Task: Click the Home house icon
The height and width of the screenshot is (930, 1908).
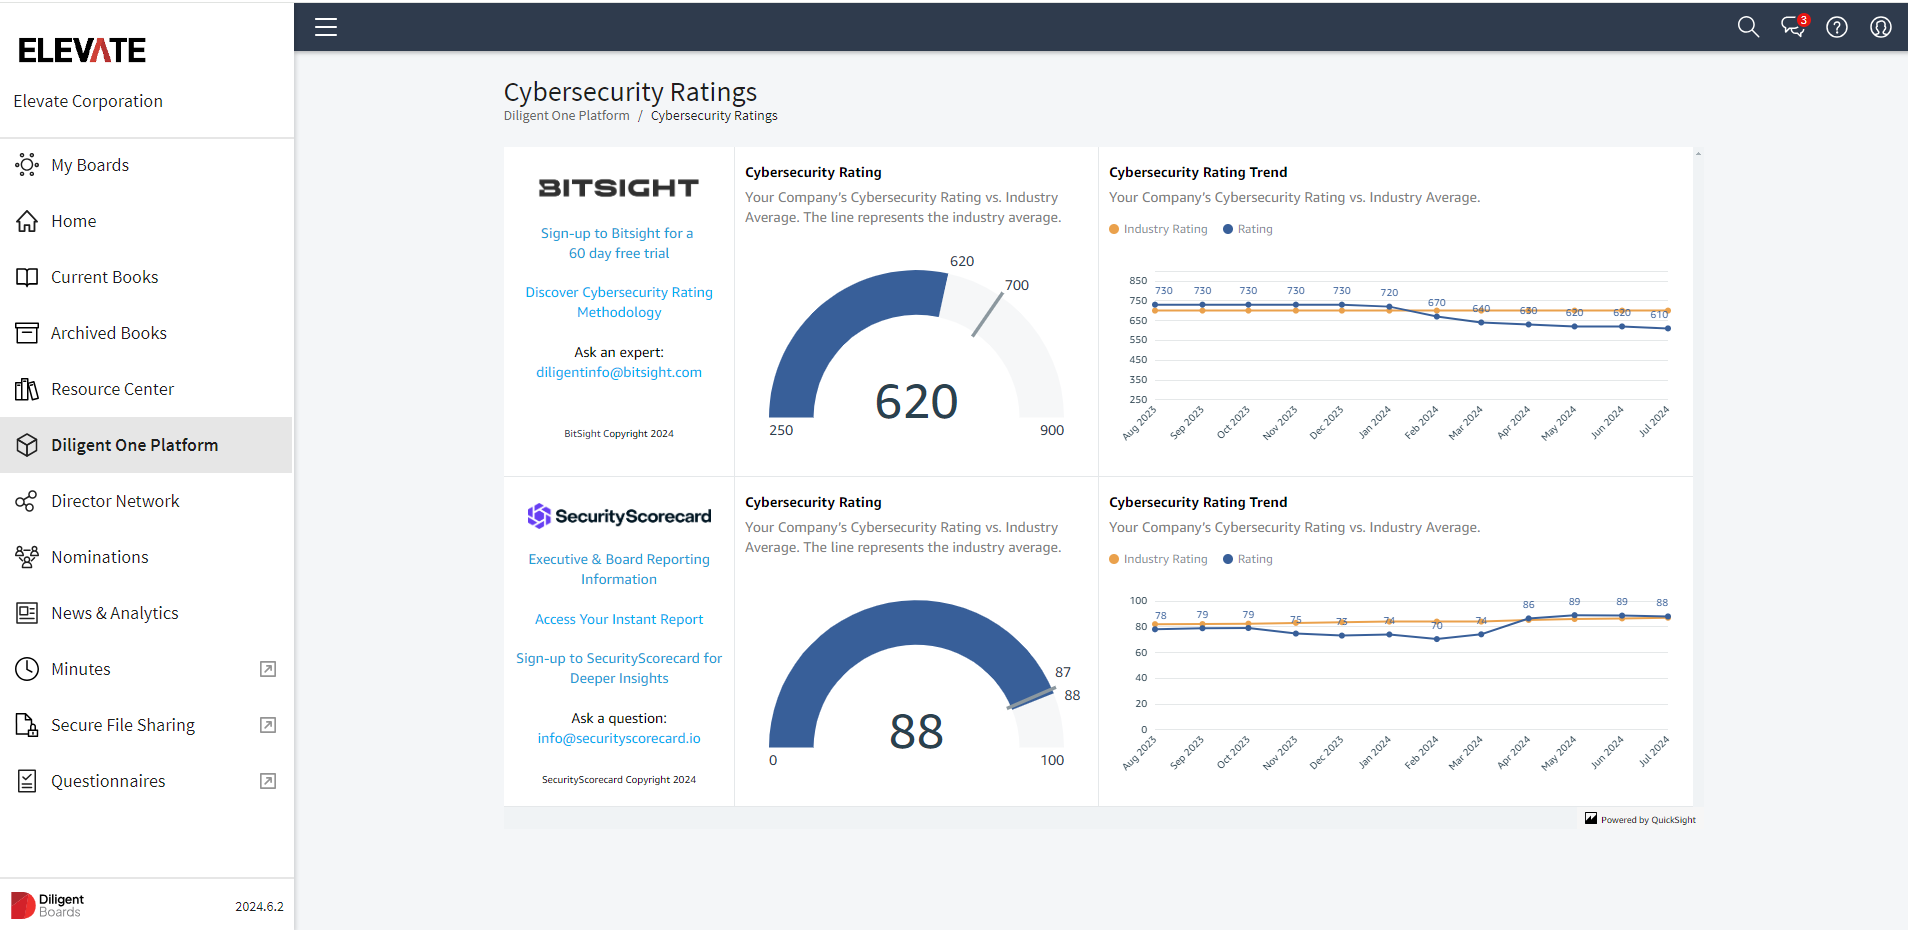Action: (x=27, y=221)
